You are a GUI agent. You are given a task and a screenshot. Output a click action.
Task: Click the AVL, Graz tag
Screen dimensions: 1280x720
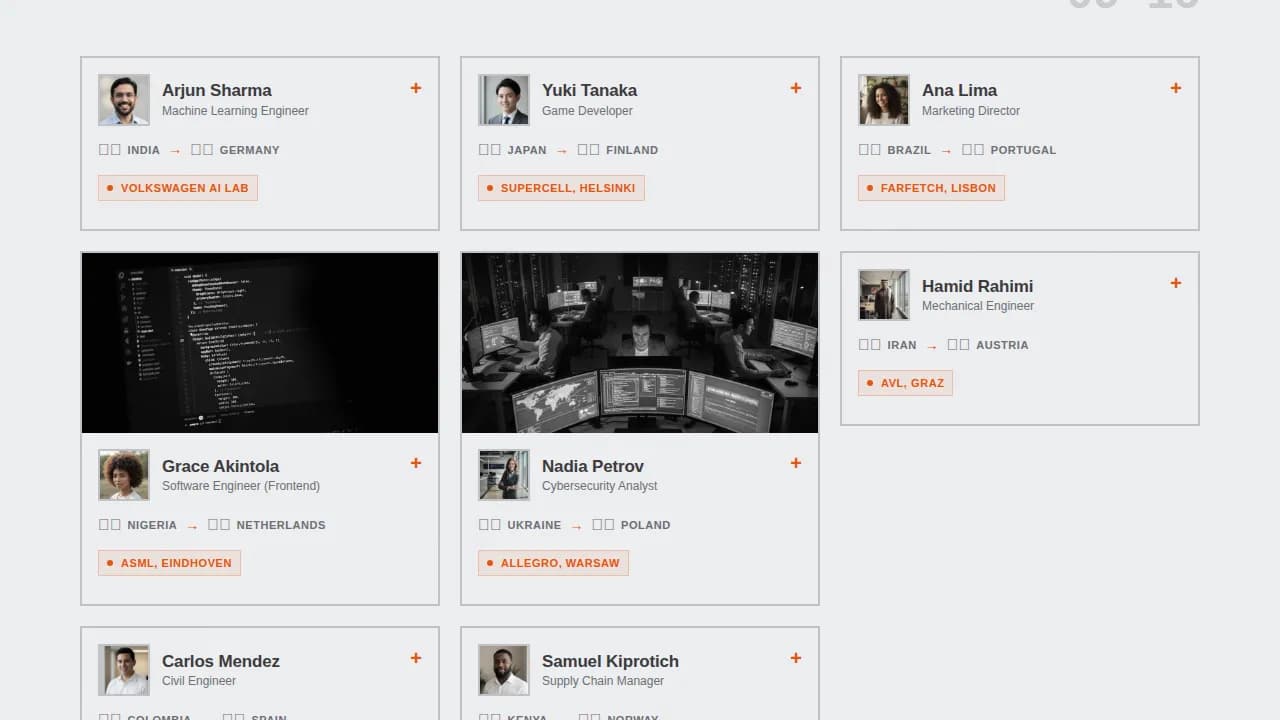click(905, 383)
